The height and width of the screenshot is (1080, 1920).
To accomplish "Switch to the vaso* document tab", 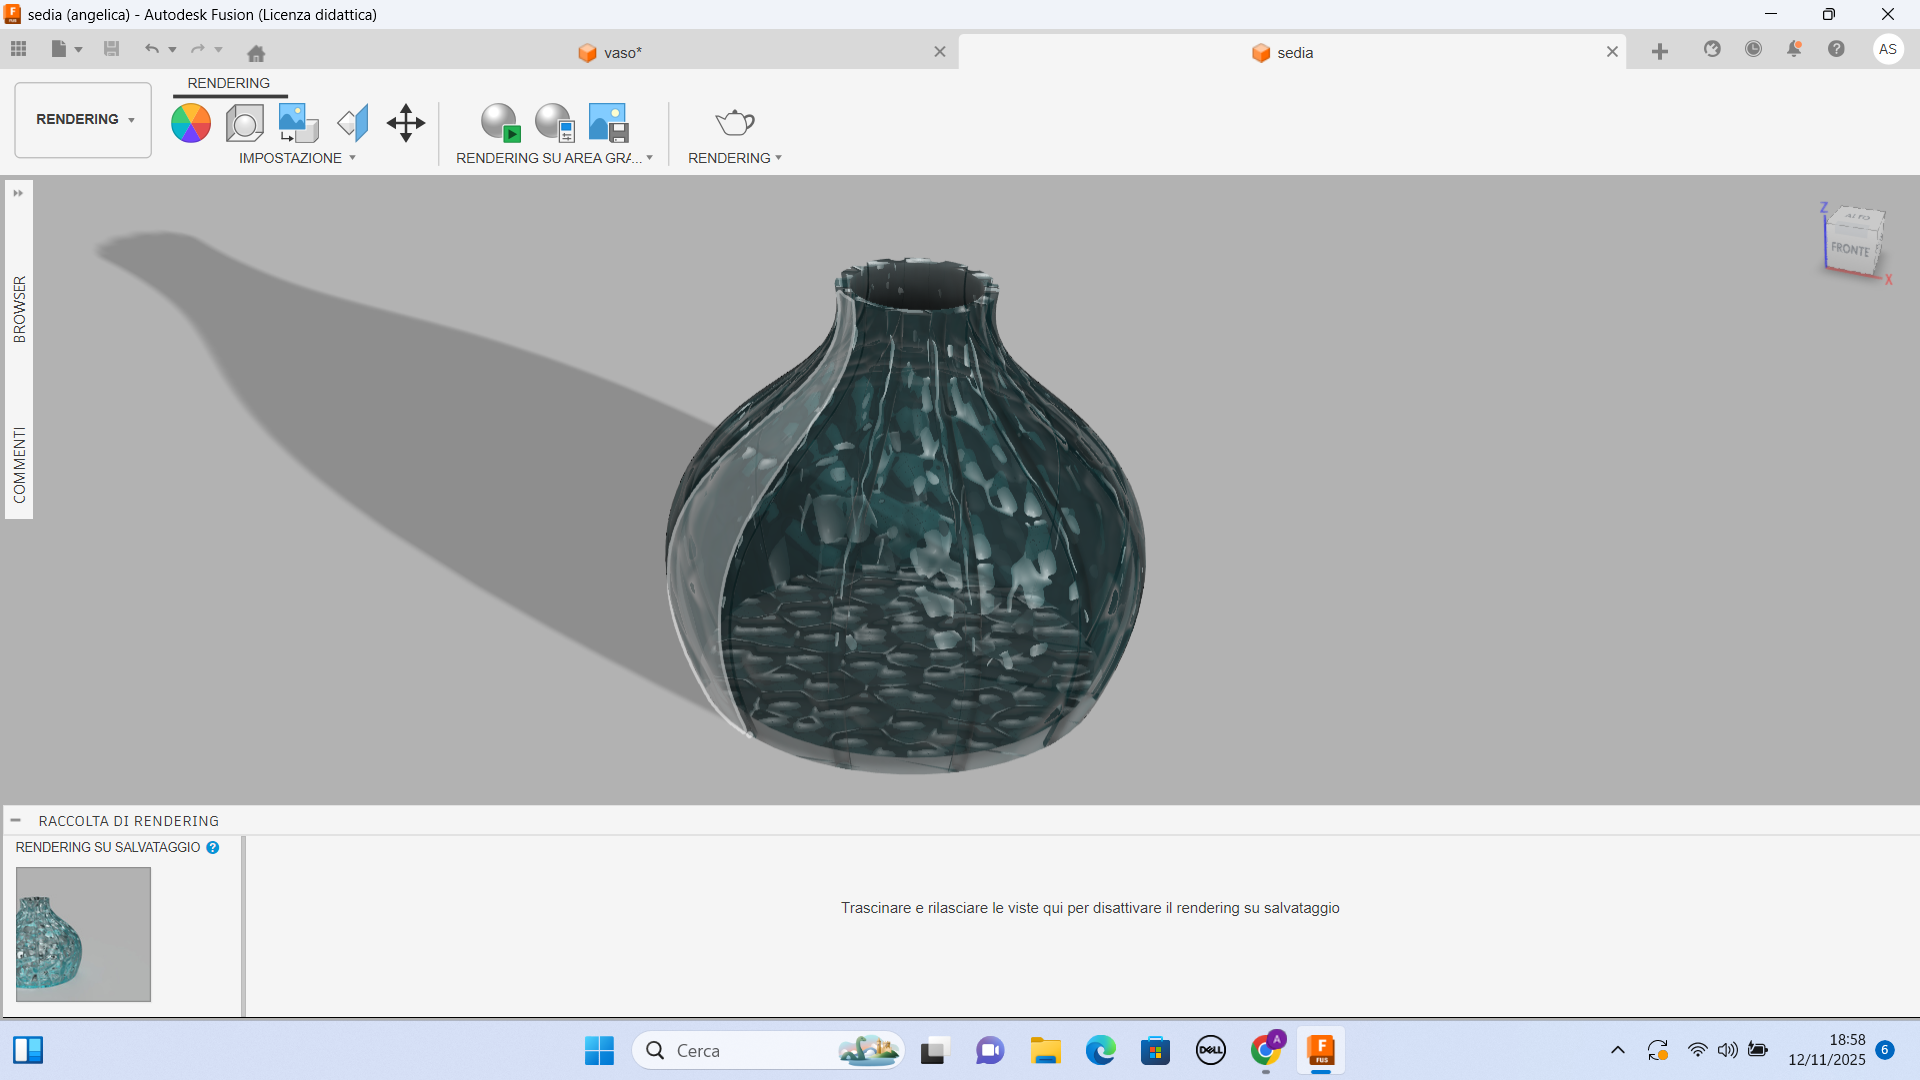I will click(622, 53).
